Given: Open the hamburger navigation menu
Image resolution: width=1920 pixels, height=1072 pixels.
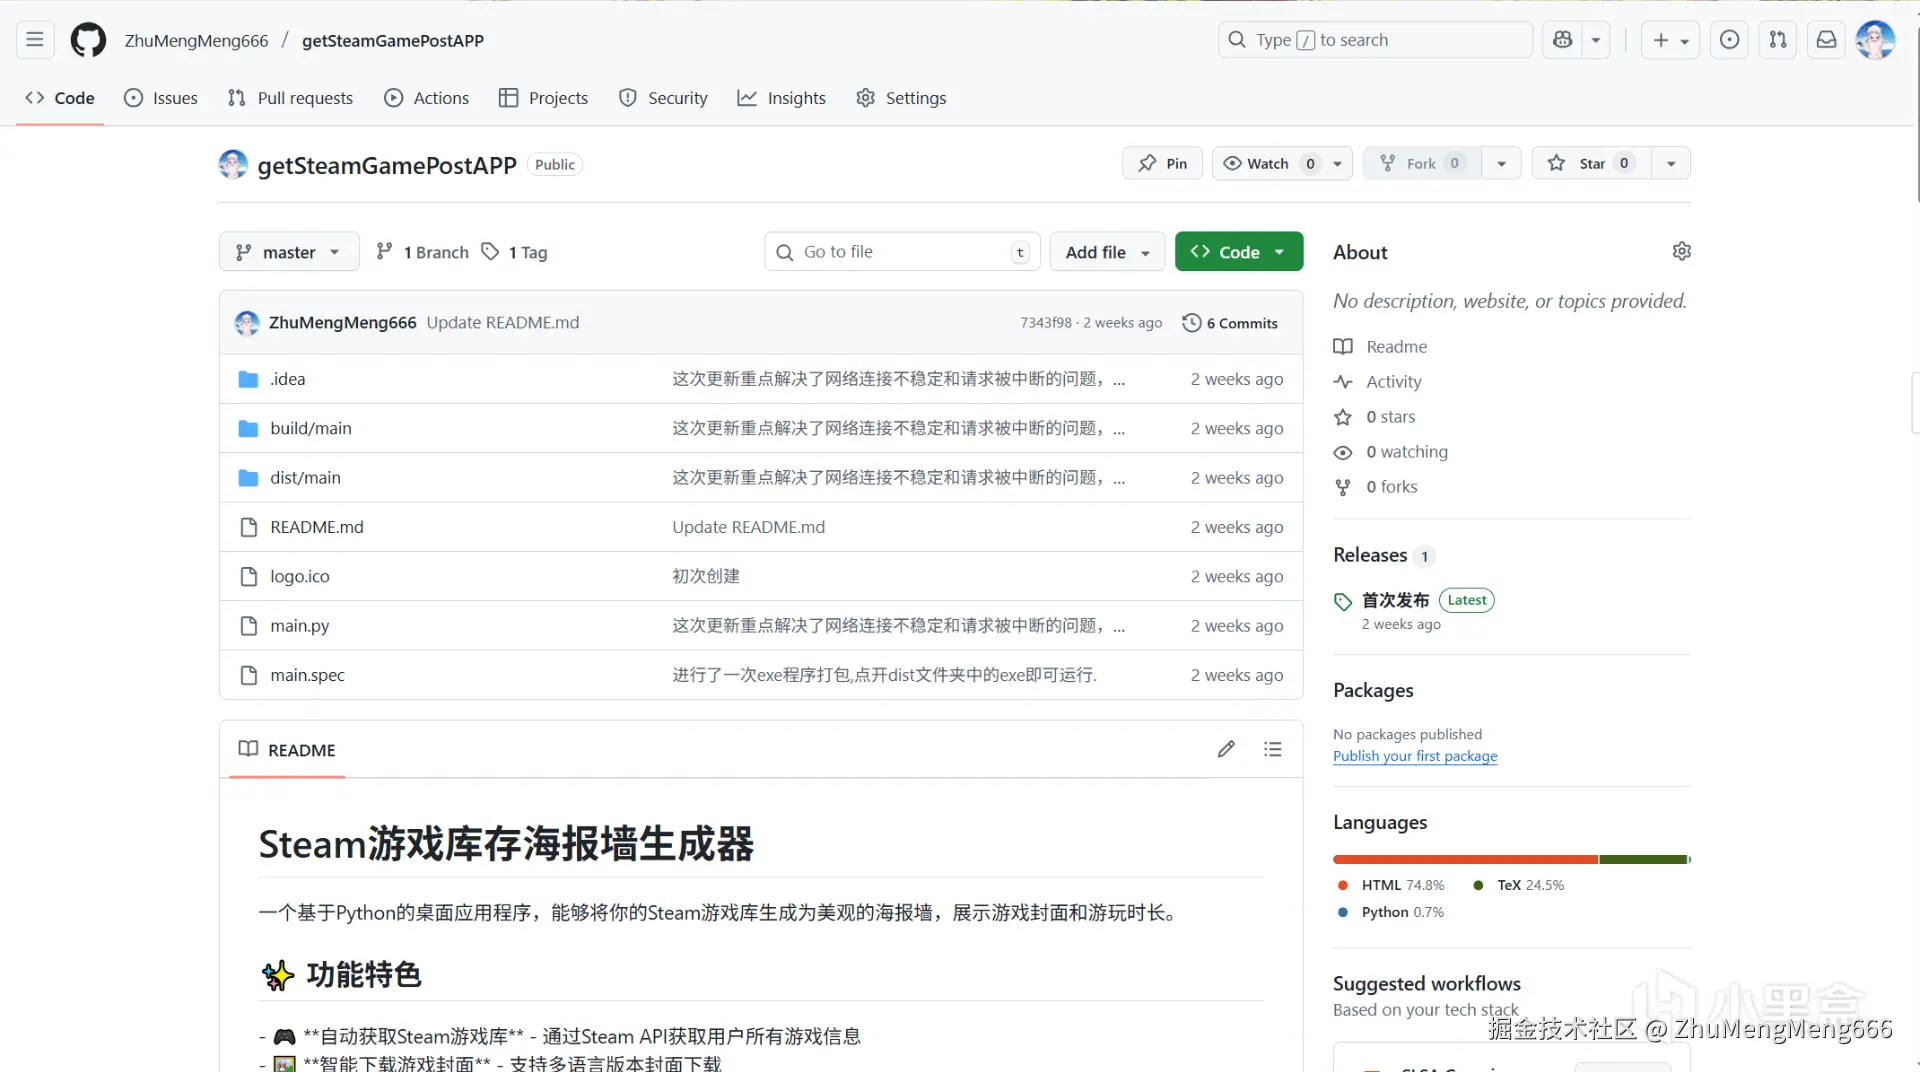Looking at the screenshot, I should point(35,40).
